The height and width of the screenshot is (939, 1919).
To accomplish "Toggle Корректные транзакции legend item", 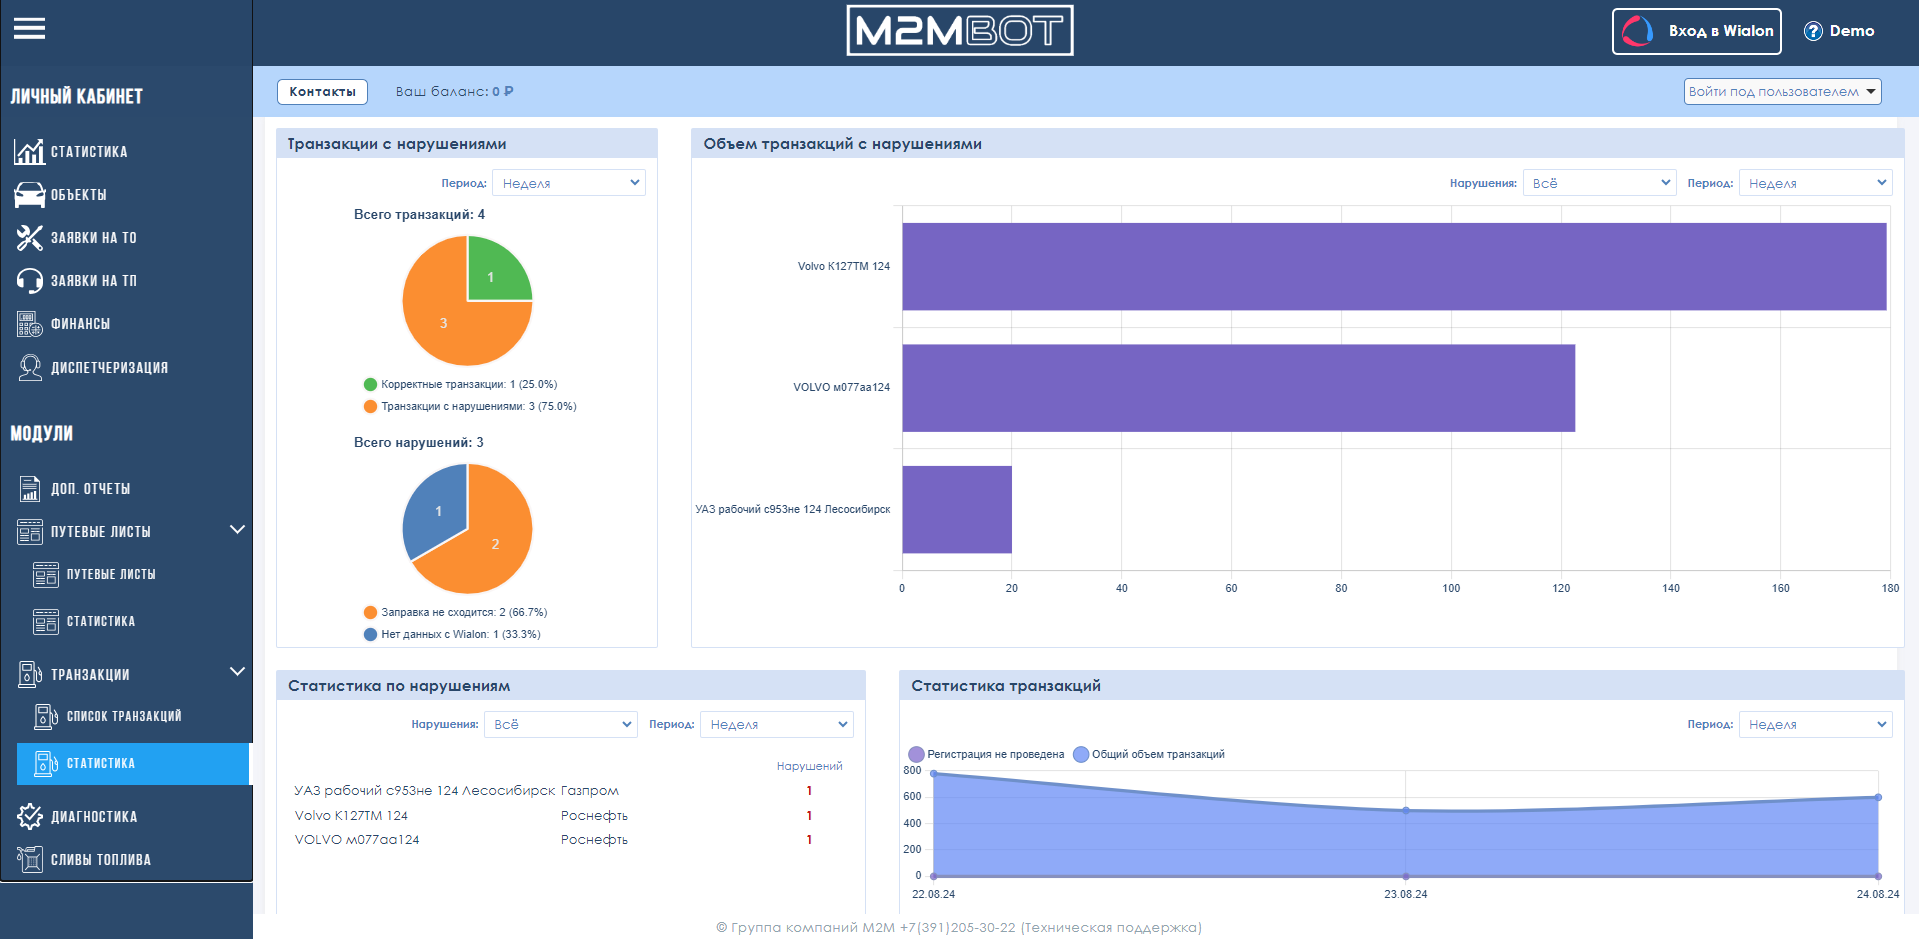I will point(460,384).
